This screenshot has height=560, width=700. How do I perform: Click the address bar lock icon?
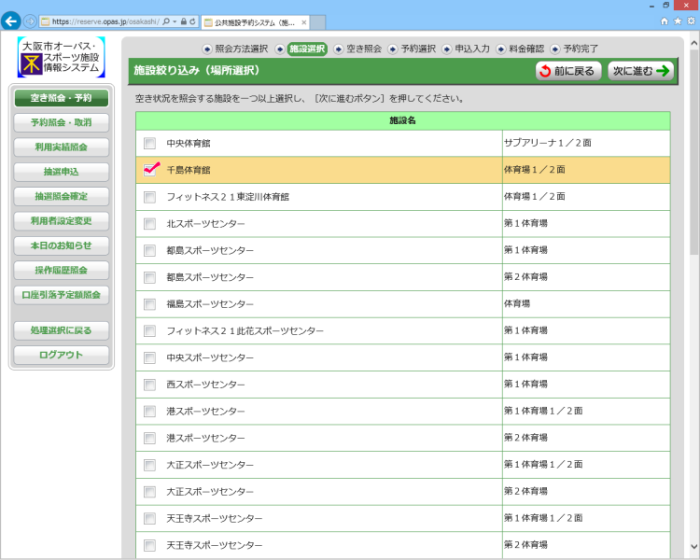[x=183, y=21]
